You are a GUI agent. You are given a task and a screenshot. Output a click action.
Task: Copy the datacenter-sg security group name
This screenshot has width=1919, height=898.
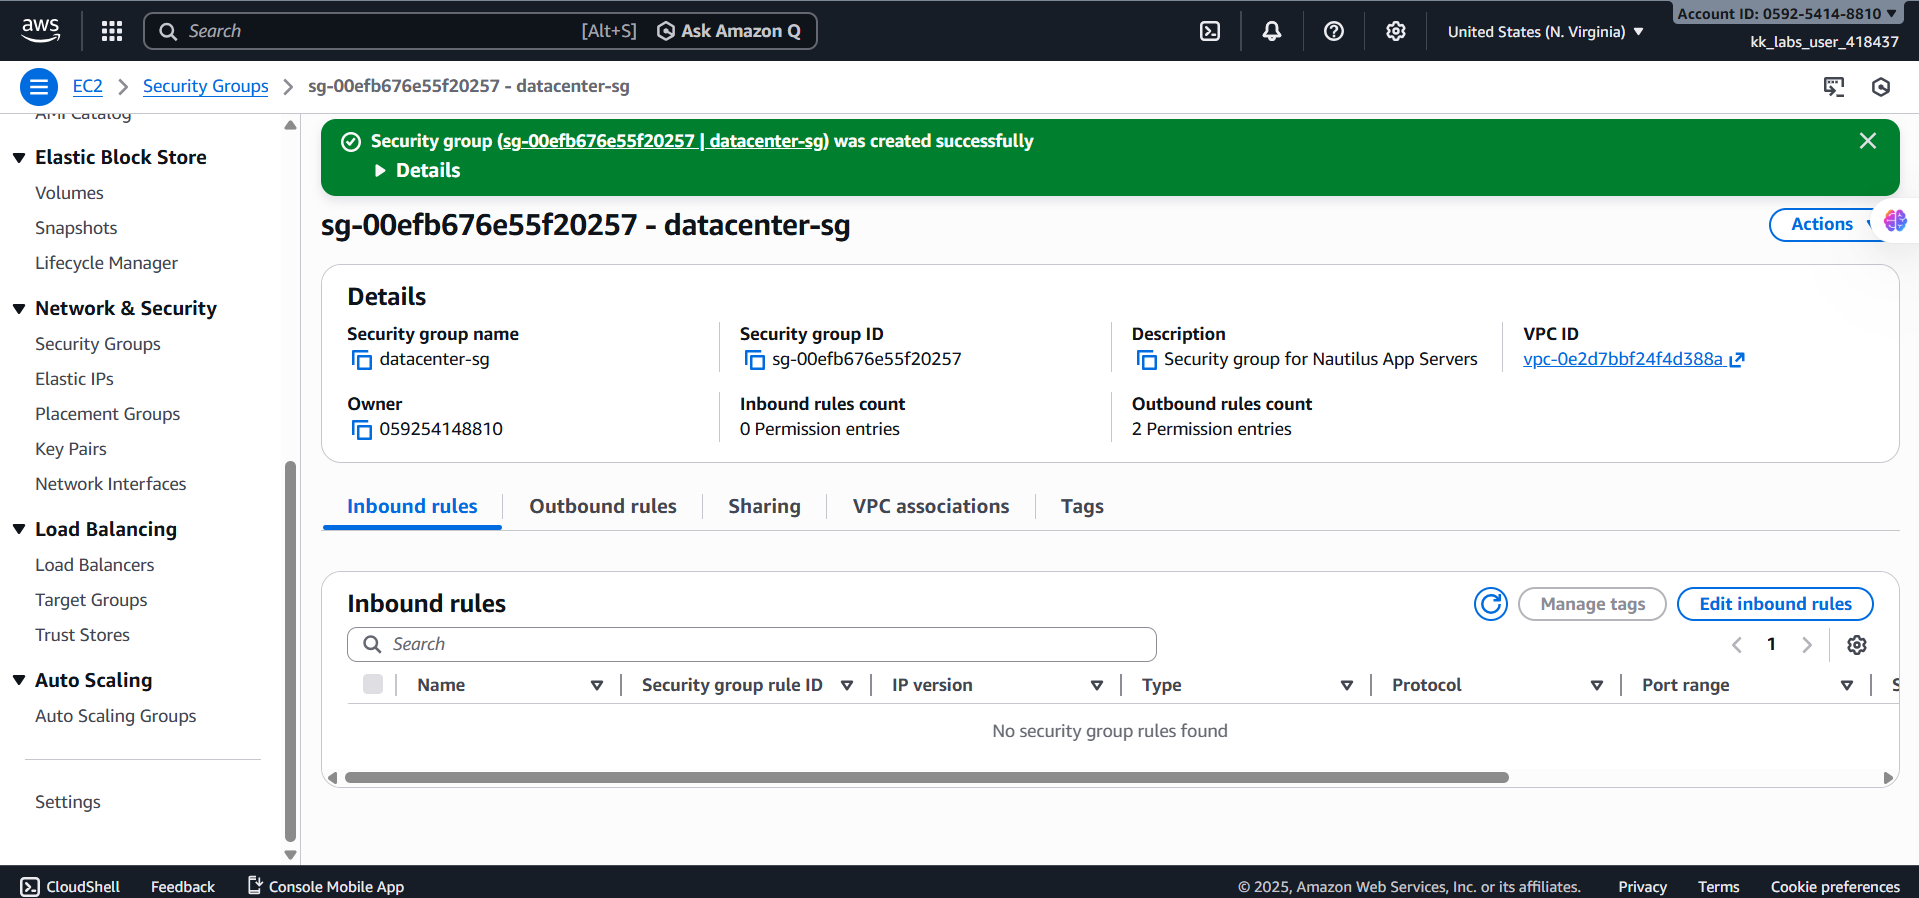tap(362, 360)
